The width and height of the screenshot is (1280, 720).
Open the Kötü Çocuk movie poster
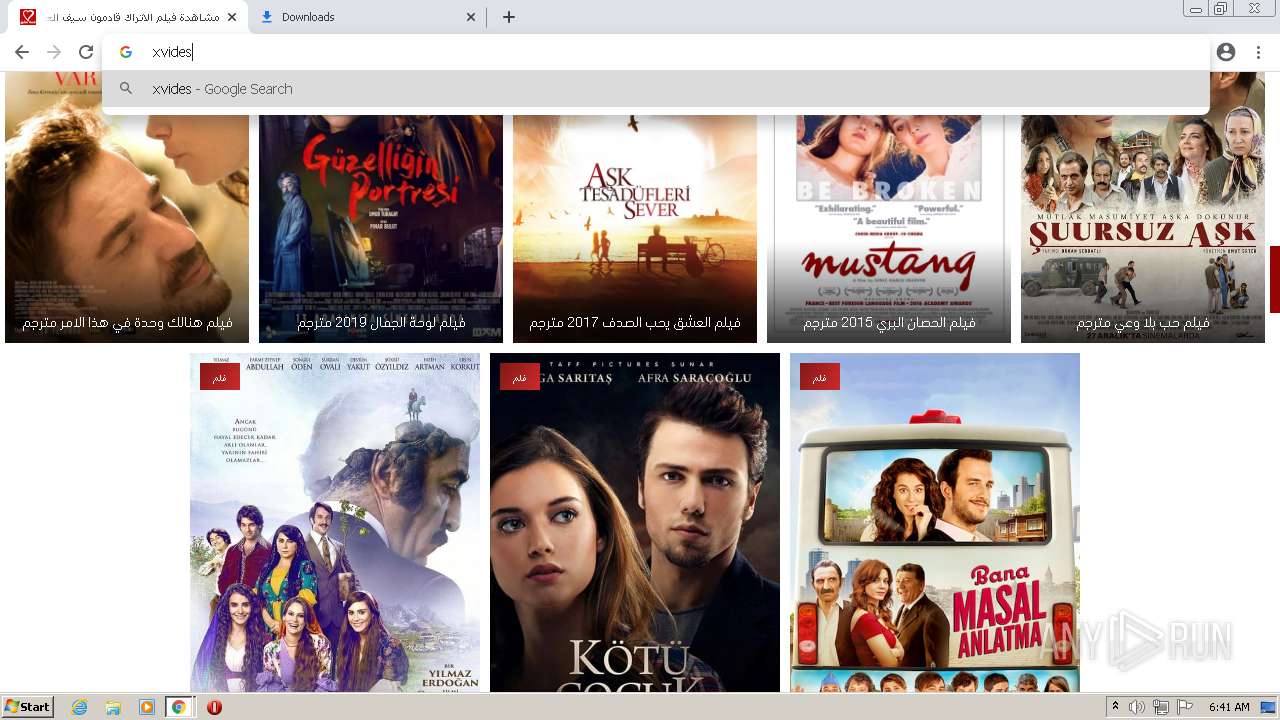coord(635,522)
